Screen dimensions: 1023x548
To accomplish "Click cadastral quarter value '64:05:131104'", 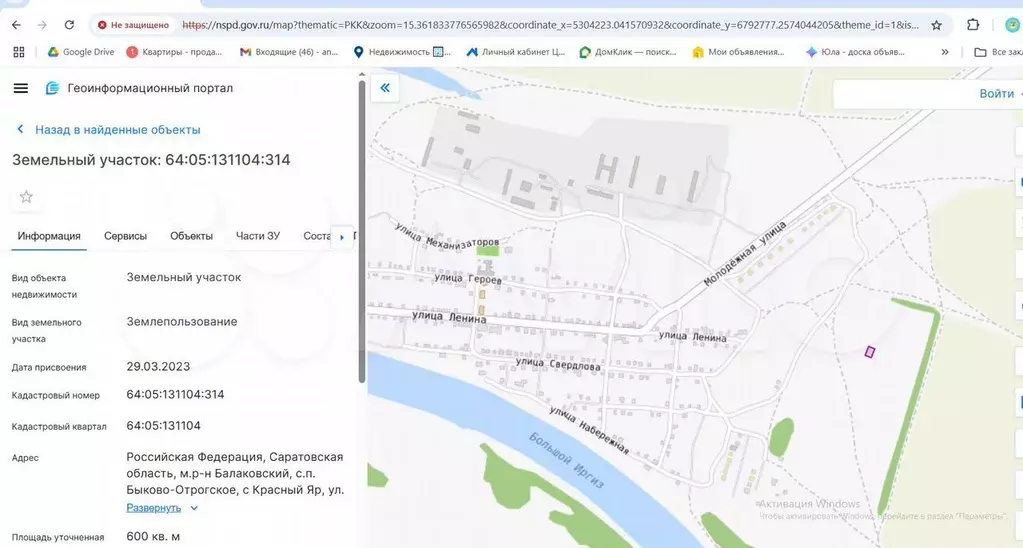I will tap(164, 426).
